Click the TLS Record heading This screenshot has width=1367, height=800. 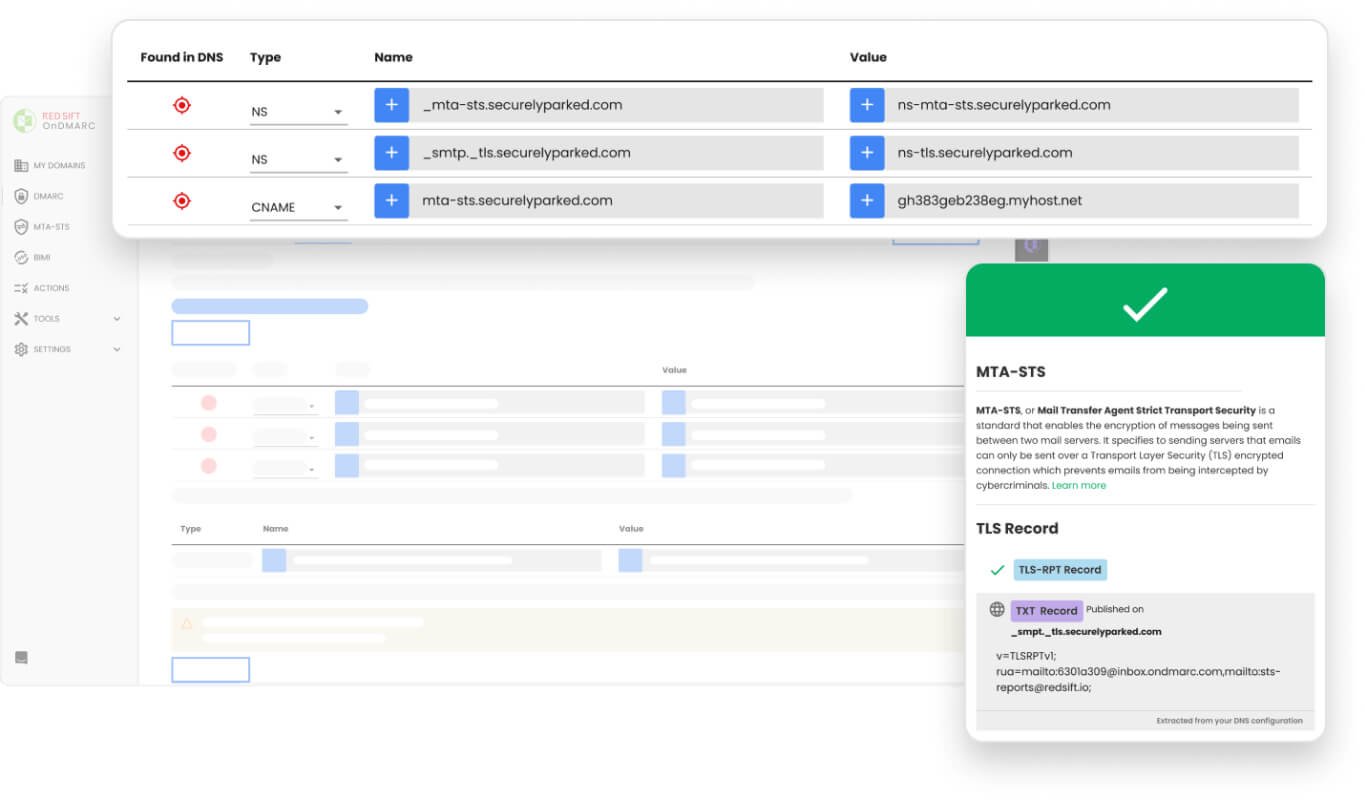[x=1017, y=528]
